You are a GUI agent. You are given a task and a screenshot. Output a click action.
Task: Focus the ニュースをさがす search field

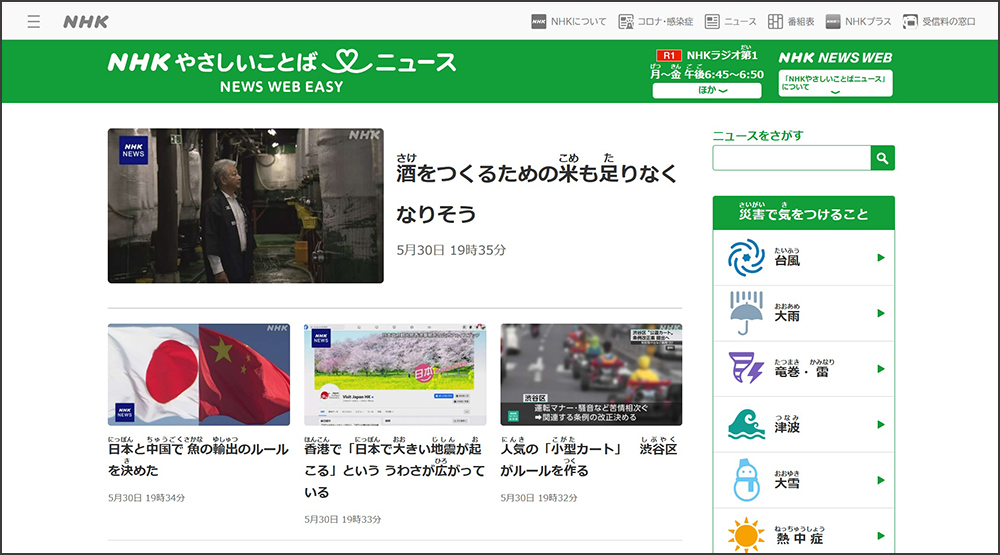tap(791, 158)
